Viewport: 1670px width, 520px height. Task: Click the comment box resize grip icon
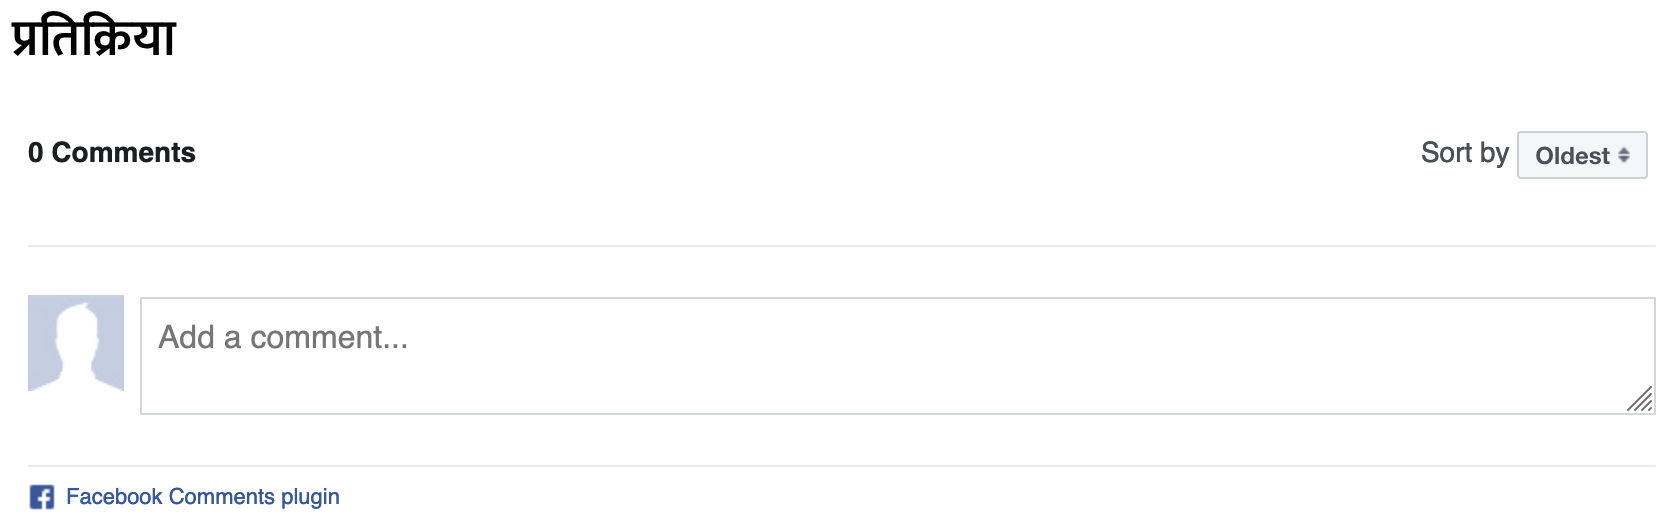[1640, 399]
